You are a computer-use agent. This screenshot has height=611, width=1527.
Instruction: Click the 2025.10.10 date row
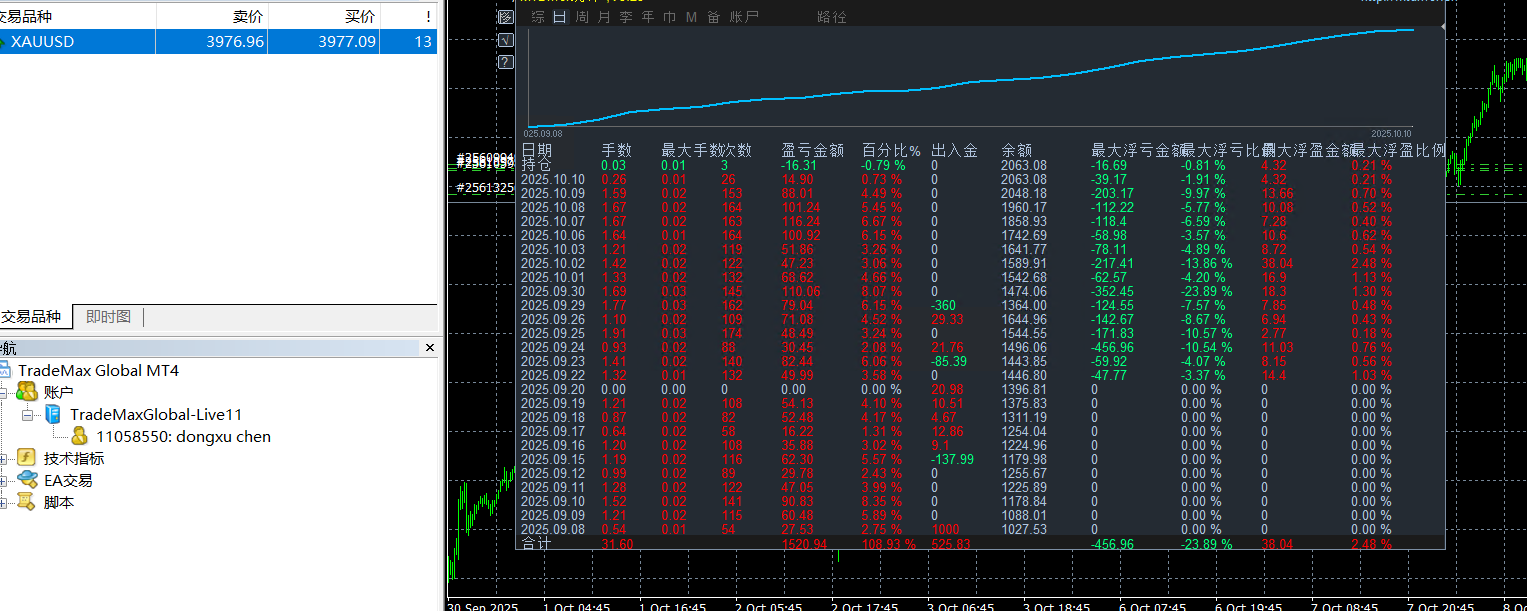point(553,179)
